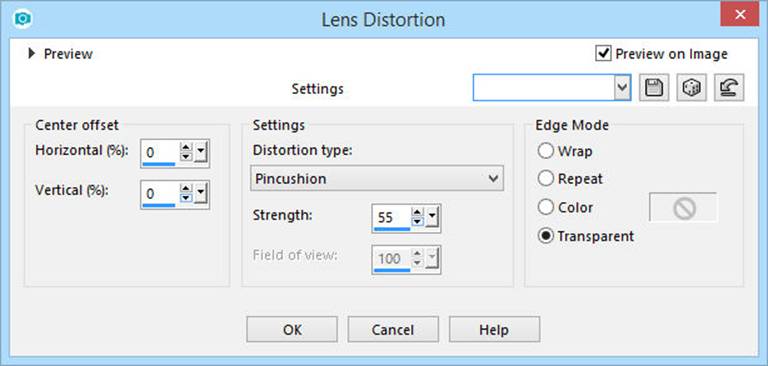
Task: Open the Strength slider popup arrow
Action: 432,218
